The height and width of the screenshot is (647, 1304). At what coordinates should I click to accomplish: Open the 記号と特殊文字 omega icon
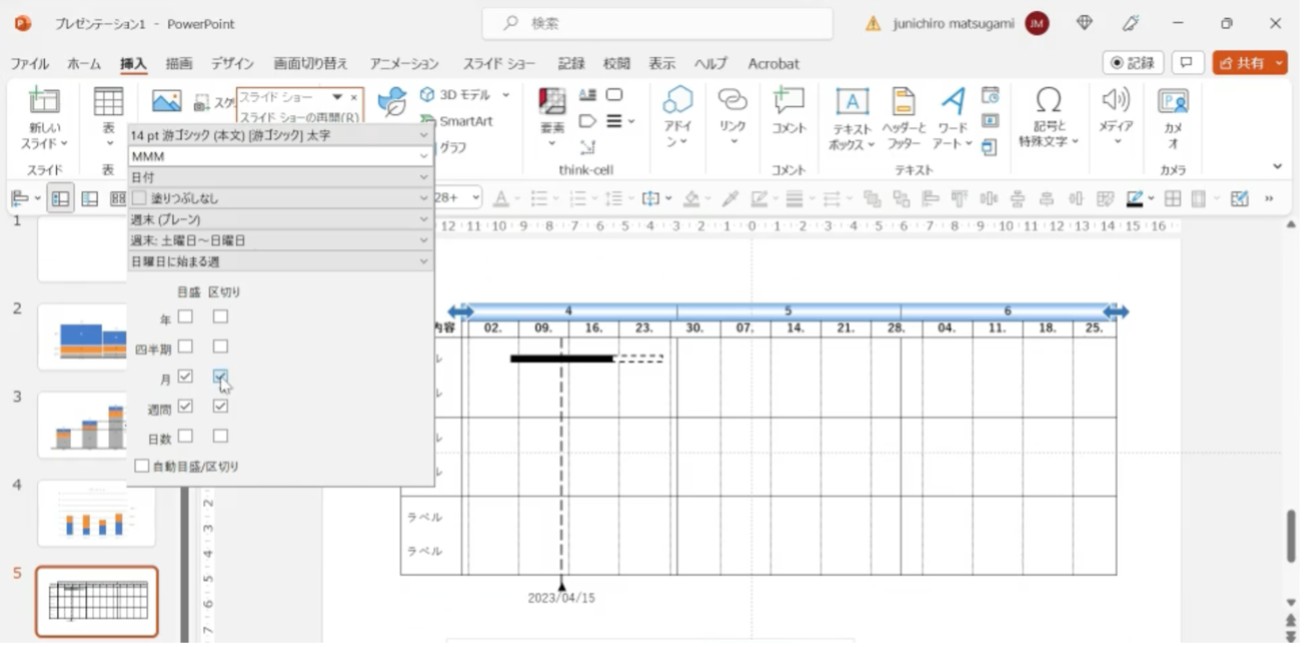coord(1048,100)
